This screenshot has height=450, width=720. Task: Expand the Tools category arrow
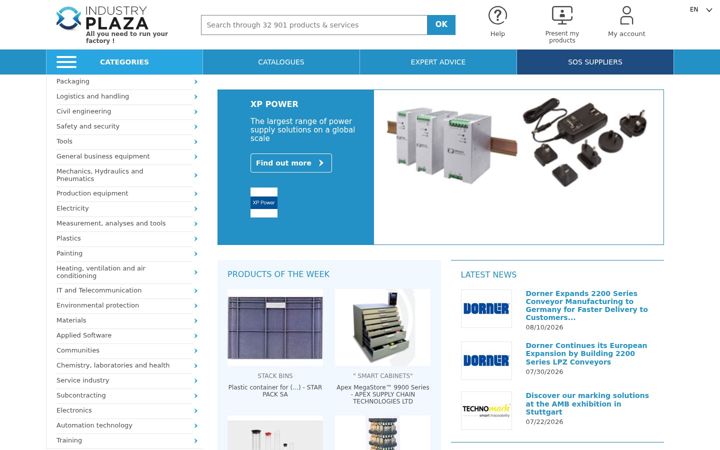pos(196,142)
